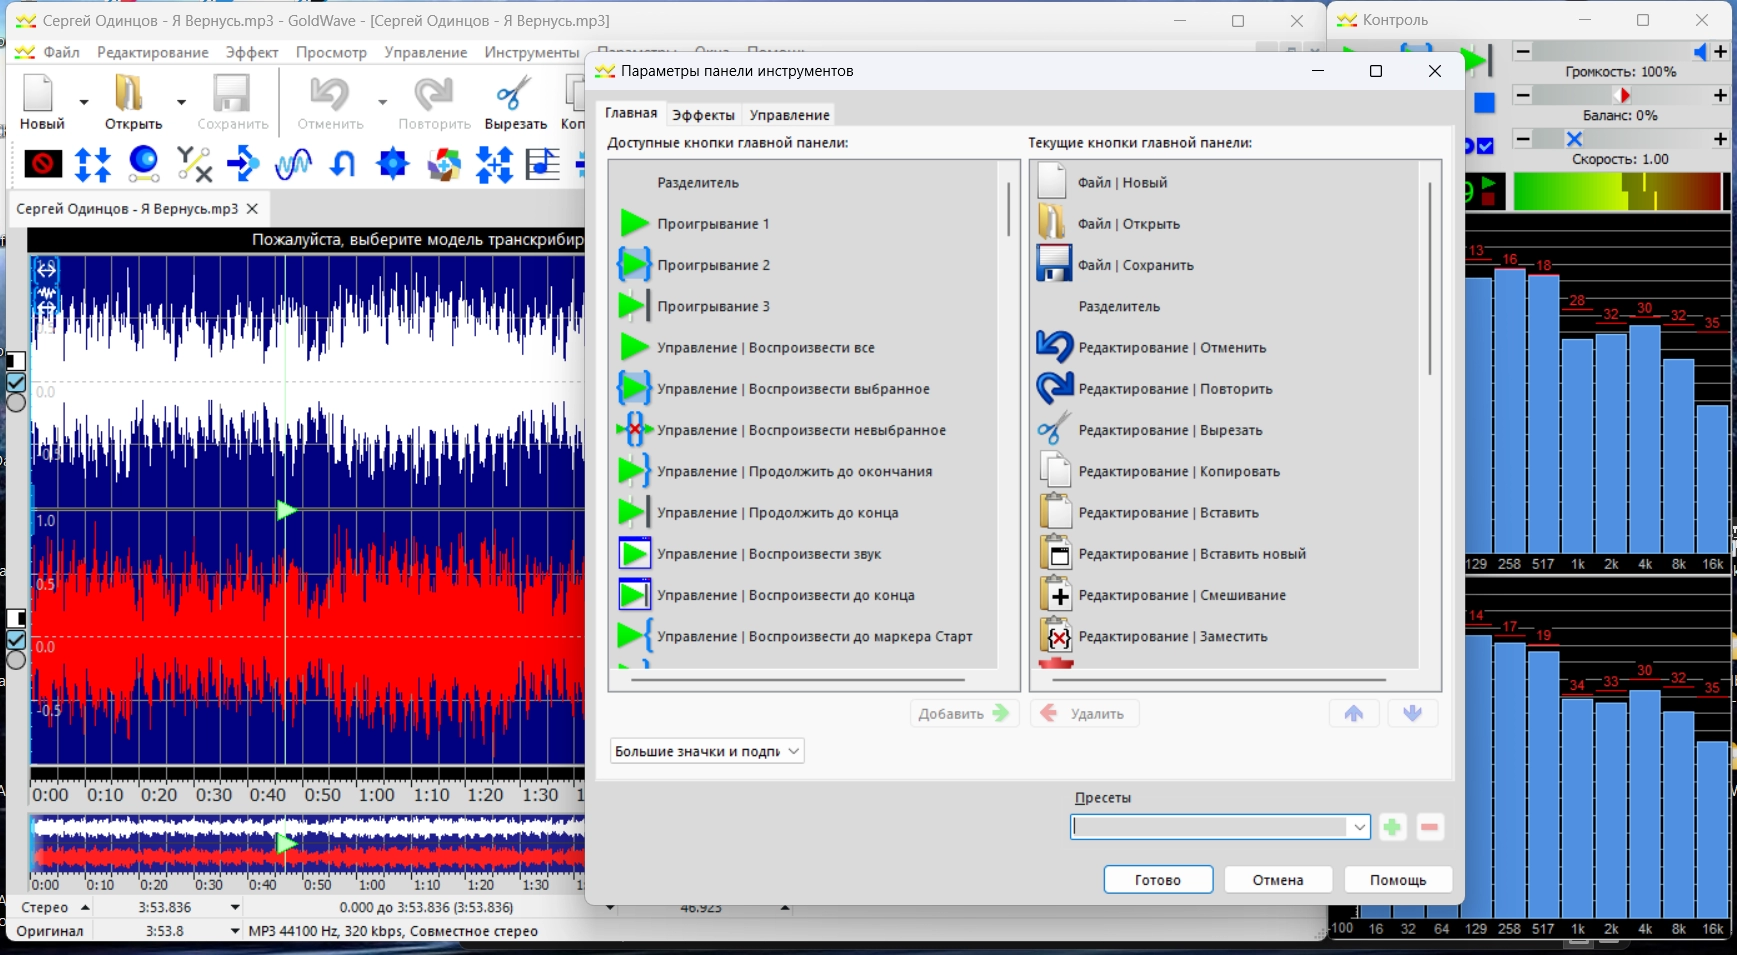Image resolution: width=1737 pixels, height=955 pixels.
Task: Click the blue down-arrow move button
Action: coord(1412,713)
